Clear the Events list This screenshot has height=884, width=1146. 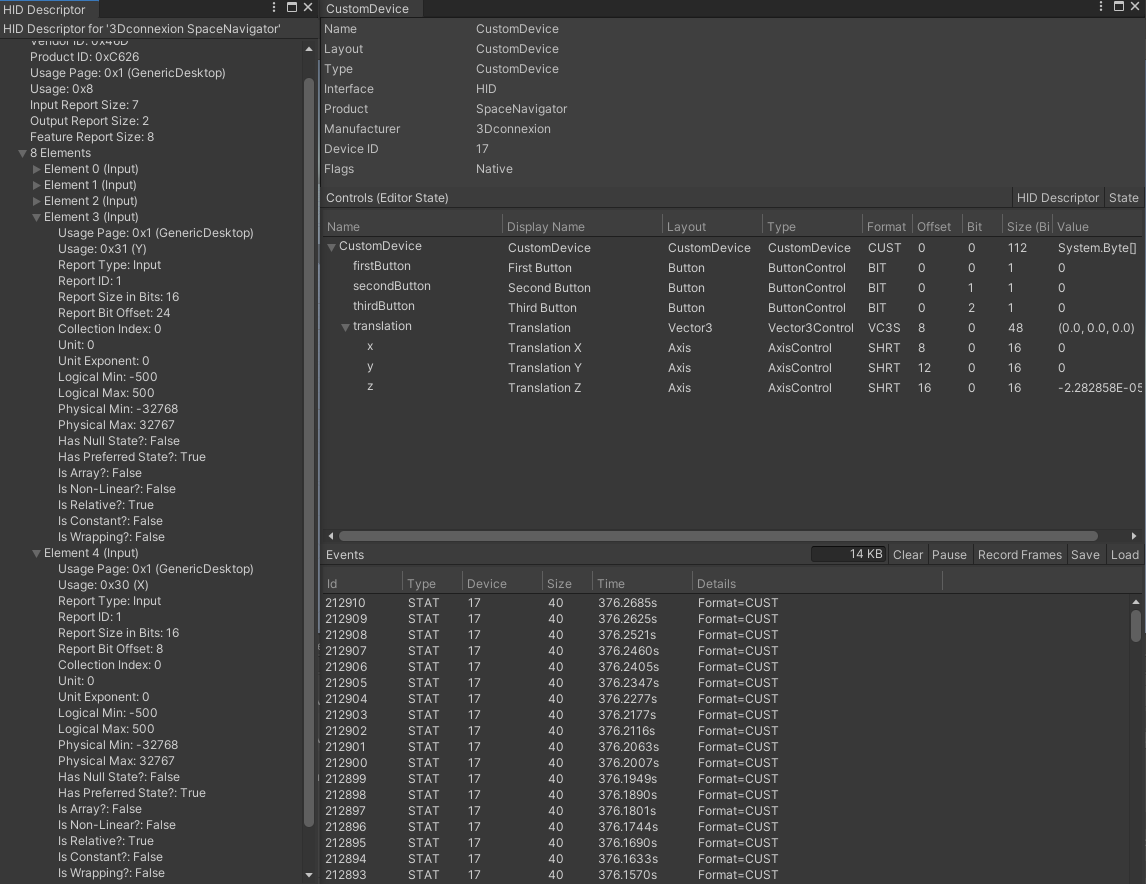point(907,554)
